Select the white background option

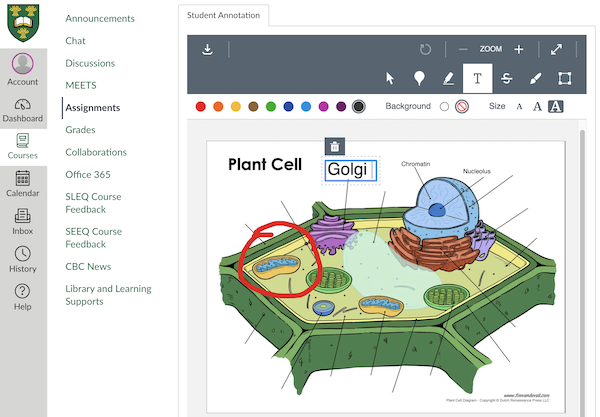[x=444, y=106]
